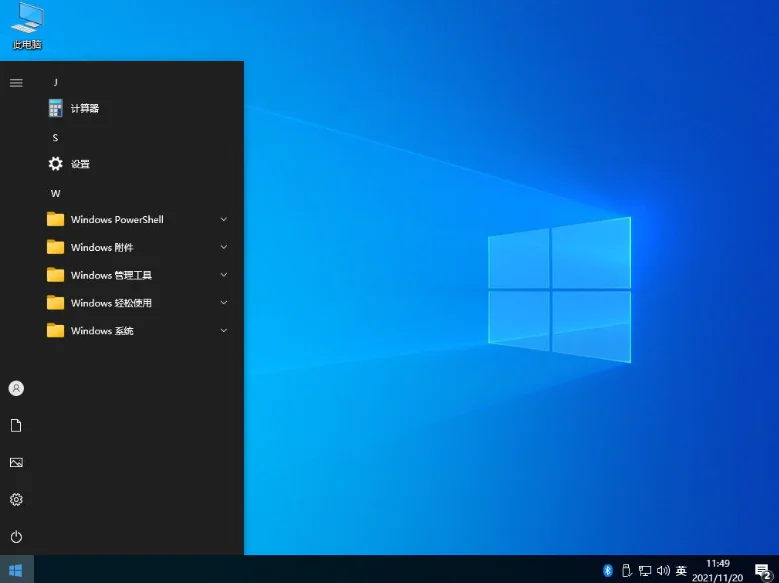Open Pictures icon in Start sidebar
The image size is (779, 583).
(16, 463)
